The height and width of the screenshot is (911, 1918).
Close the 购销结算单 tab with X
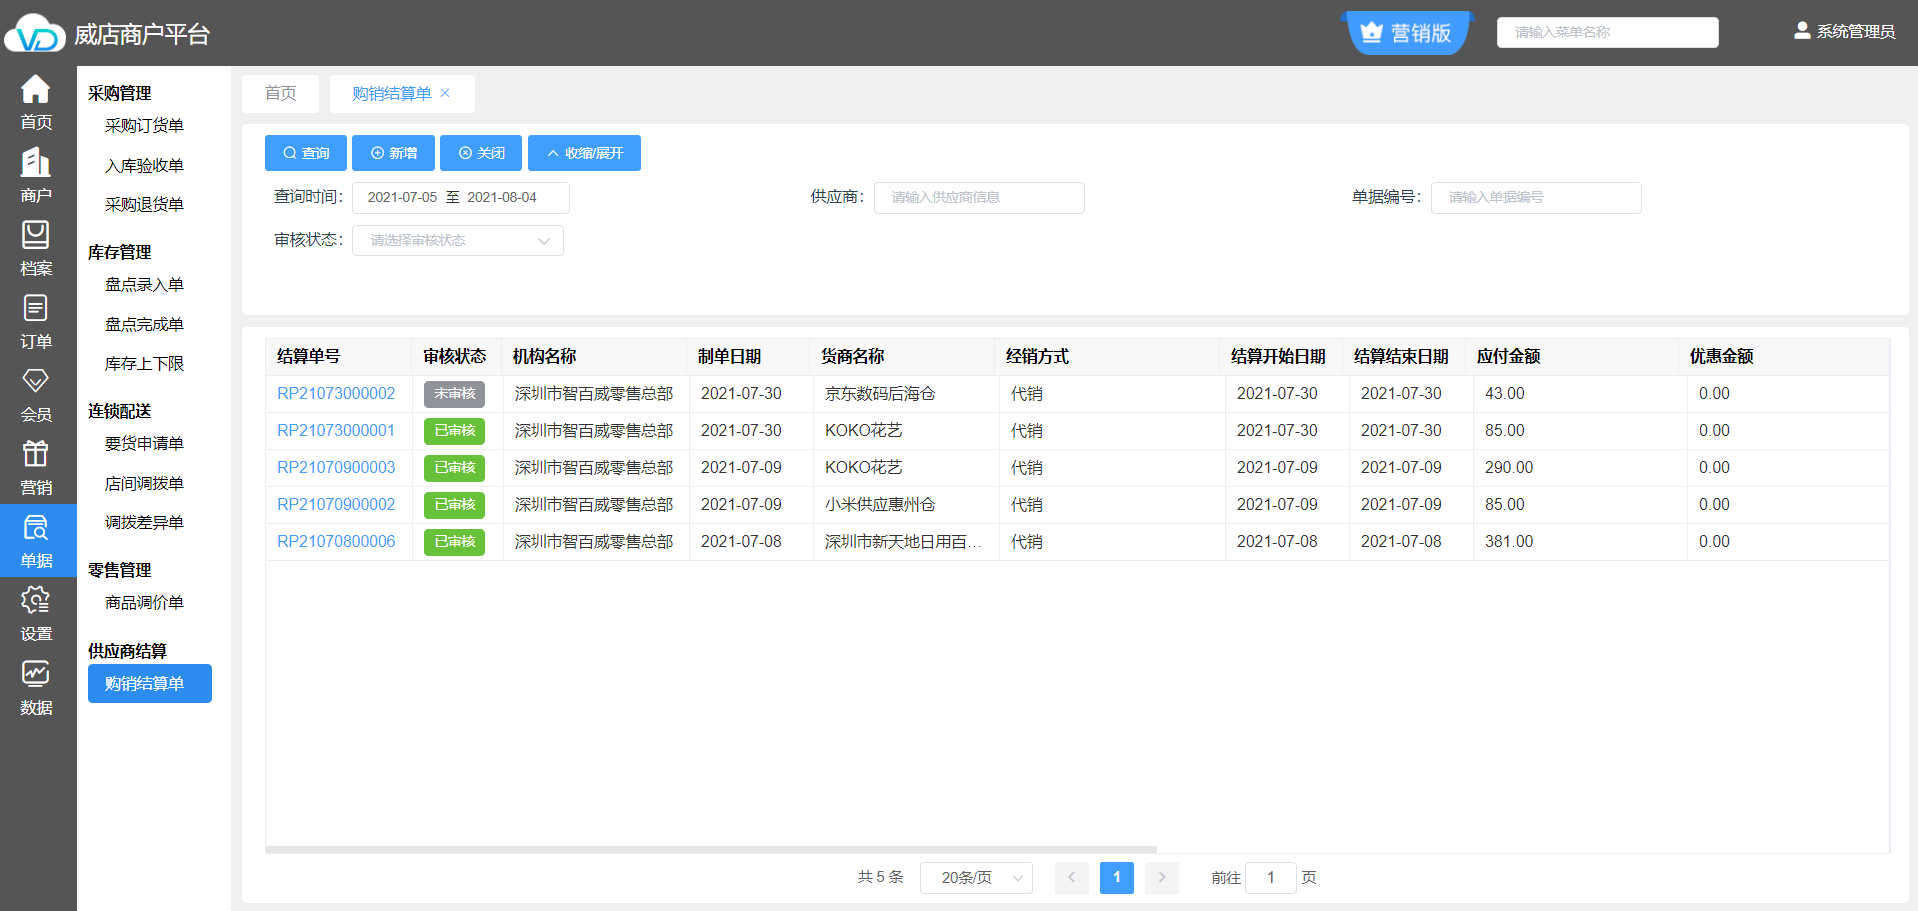(x=445, y=93)
